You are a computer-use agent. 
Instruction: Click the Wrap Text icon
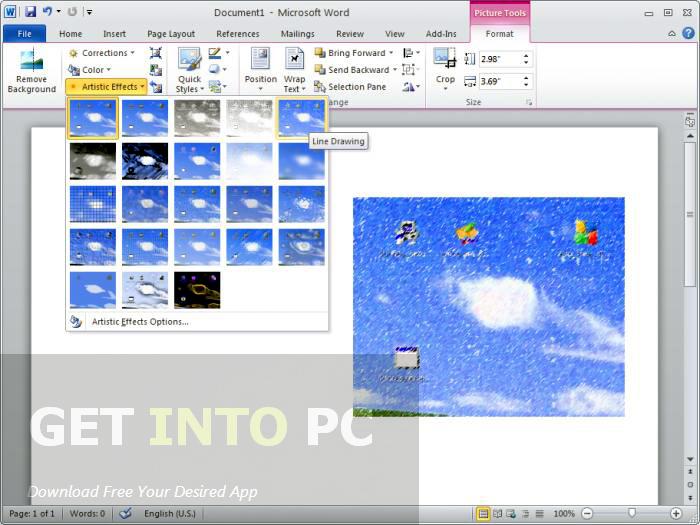pos(294,59)
